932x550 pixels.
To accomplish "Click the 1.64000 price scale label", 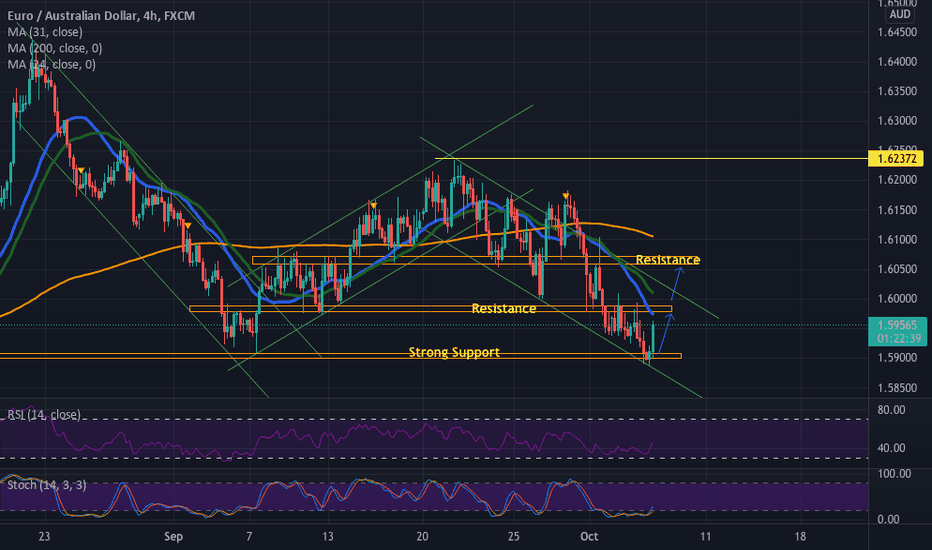I will (897, 62).
